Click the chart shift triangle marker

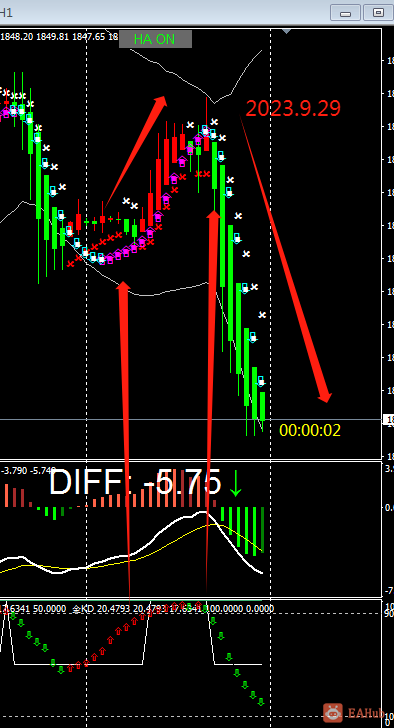[287, 32]
